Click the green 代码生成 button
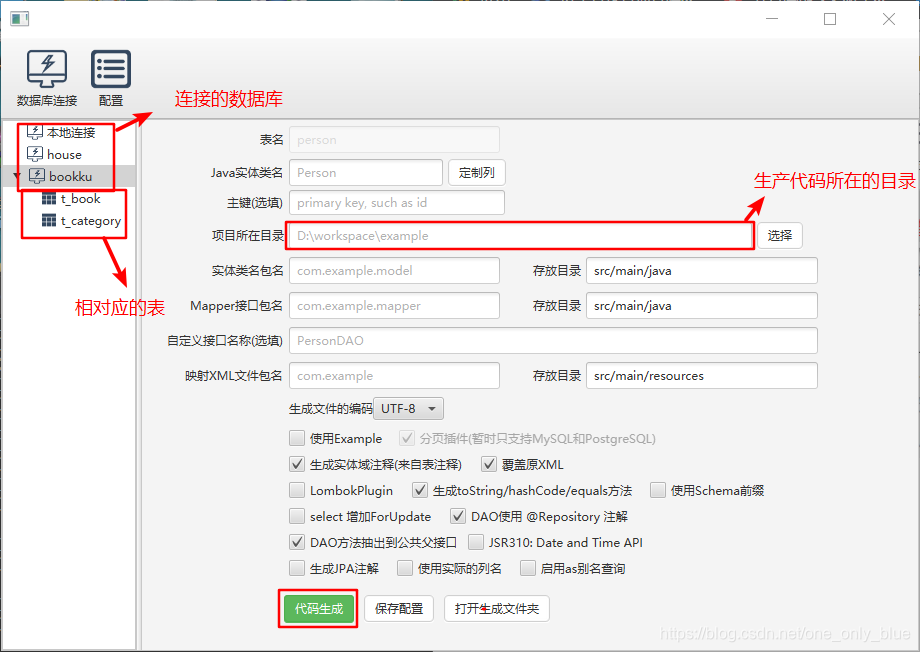The height and width of the screenshot is (652, 920). click(319, 609)
